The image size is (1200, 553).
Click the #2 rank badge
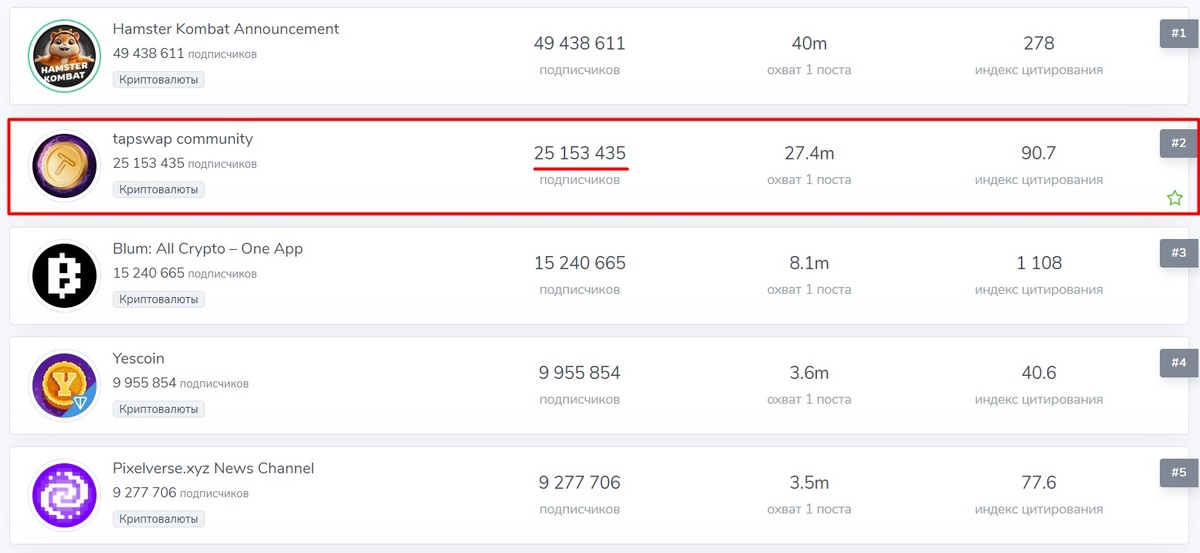click(1178, 143)
